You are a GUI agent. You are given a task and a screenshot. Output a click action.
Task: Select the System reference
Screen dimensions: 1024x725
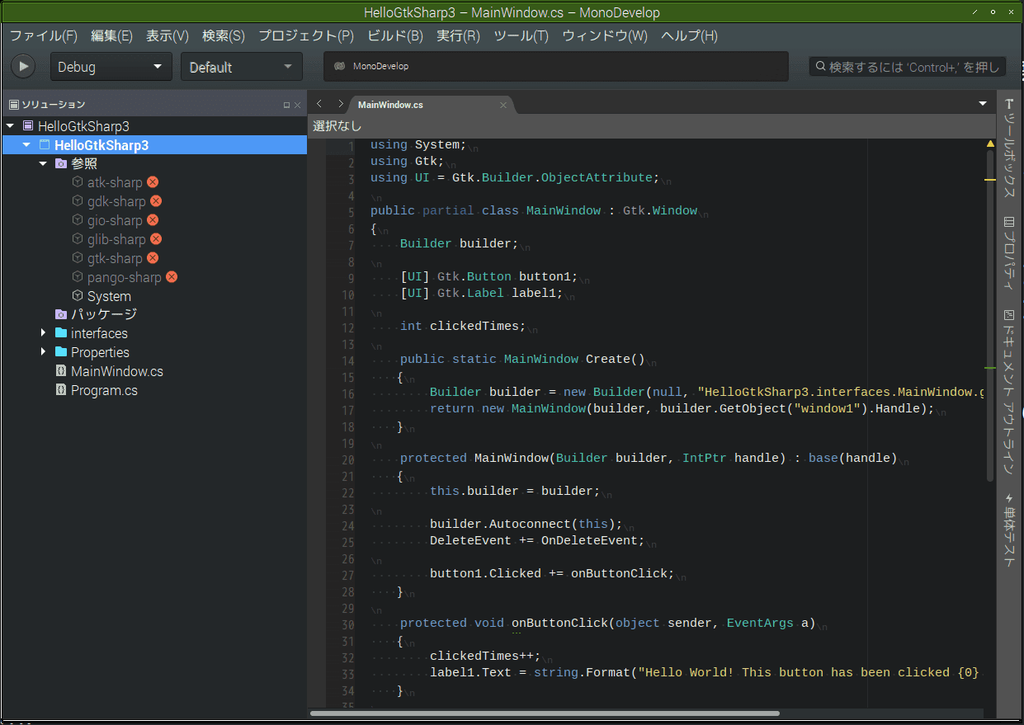tap(109, 296)
